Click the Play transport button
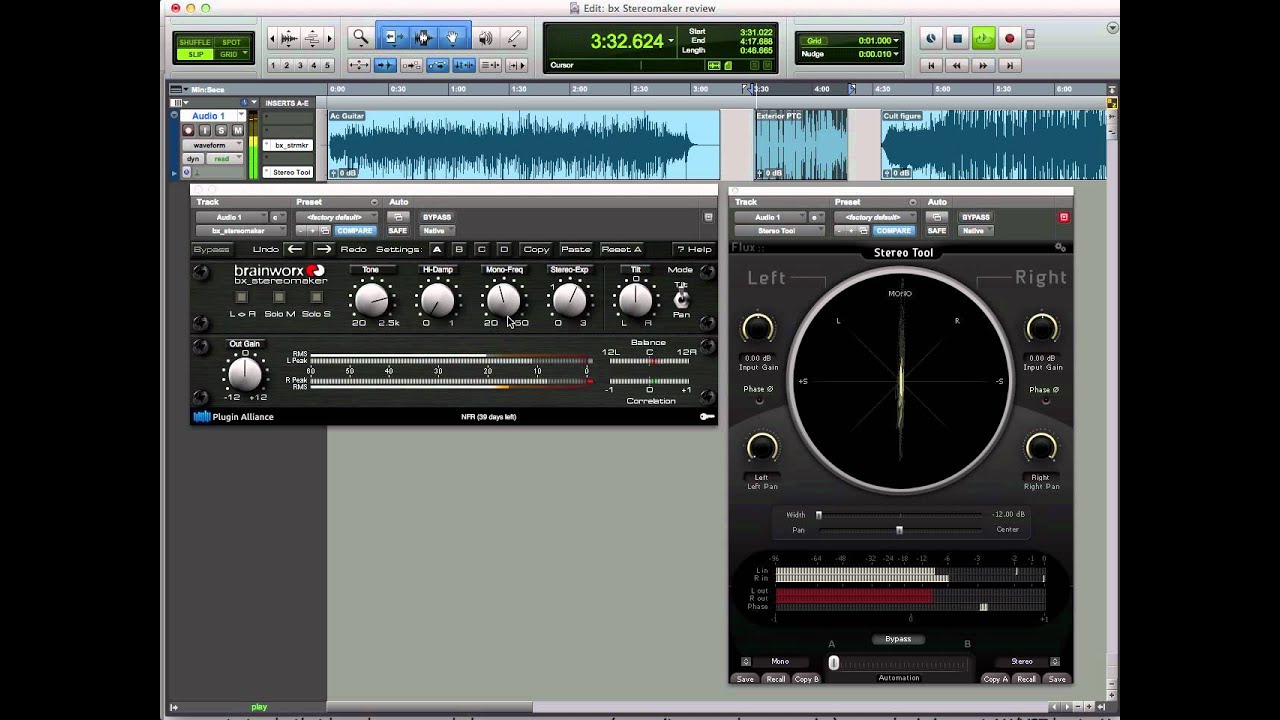This screenshot has width=1280, height=720. click(983, 39)
